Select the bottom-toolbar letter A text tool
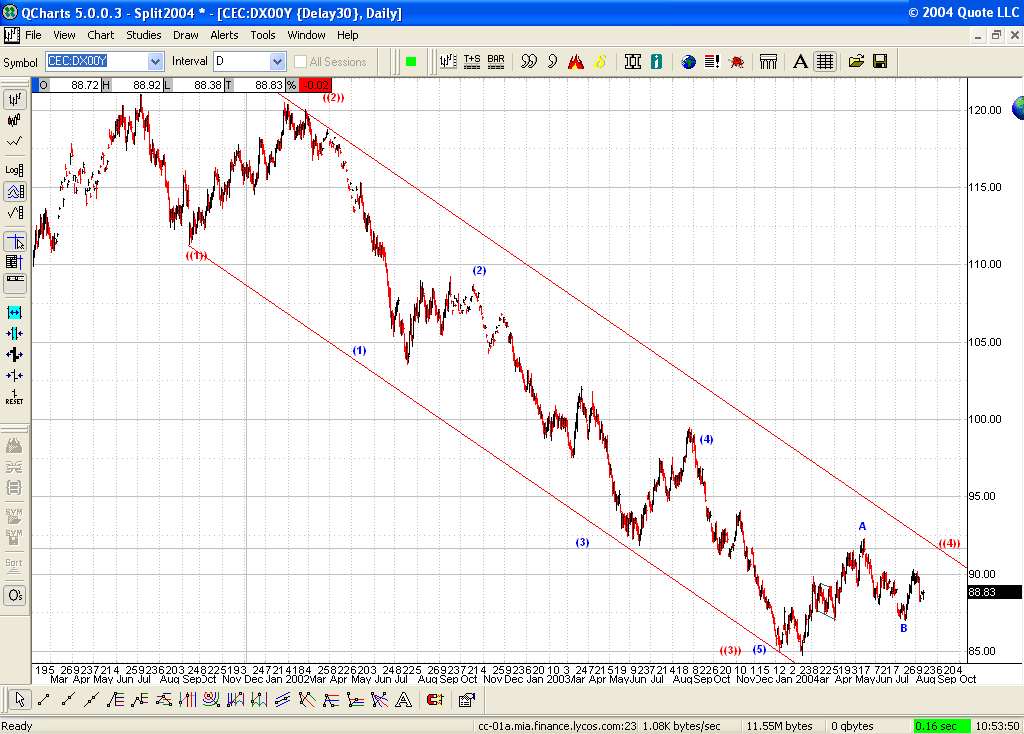Viewport: 1024px width, 734px height. tap(404, 700)
